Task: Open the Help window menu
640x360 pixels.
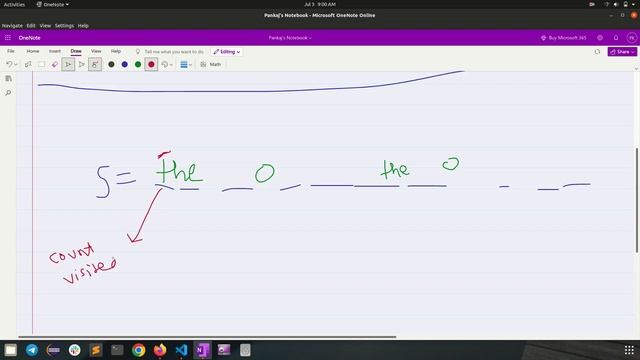Action: pyautogui.click(x=83, y=26)
